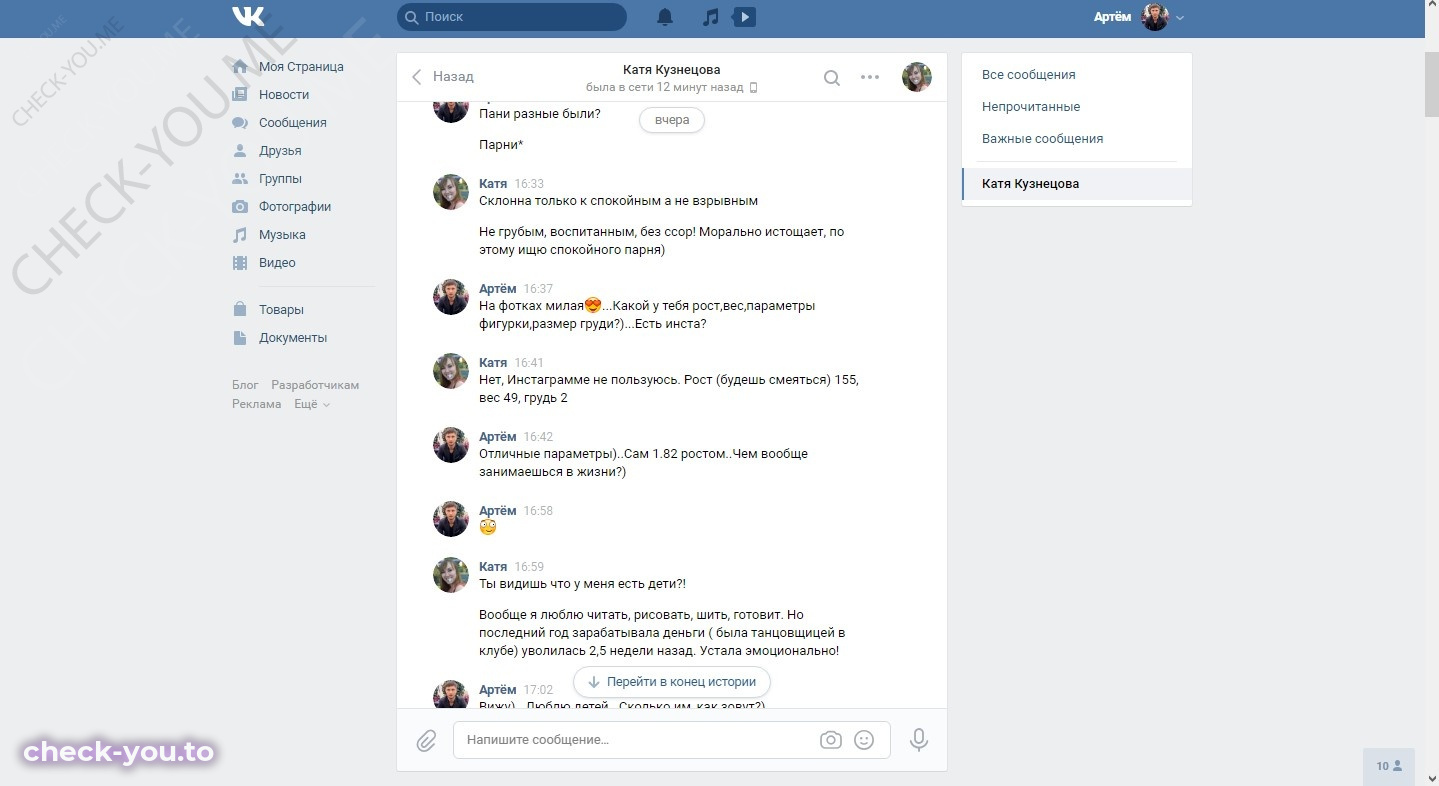Open Артём's avatar on 16:42 message
This screenshot has width=1439, height=786.
pos(451,445)
